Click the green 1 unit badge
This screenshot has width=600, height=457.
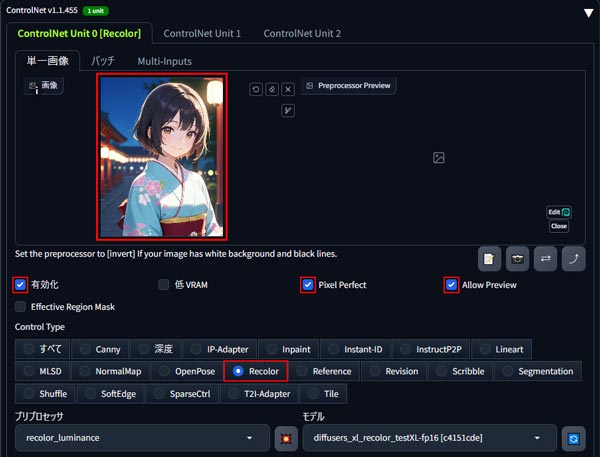pyautogui.click(x=96, y=11)
